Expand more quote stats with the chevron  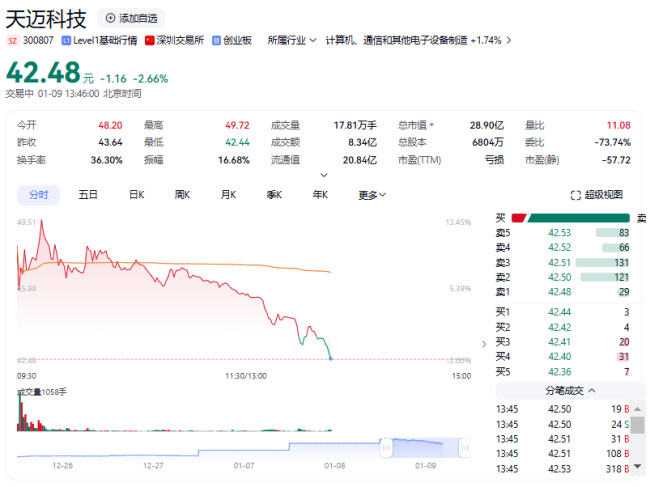pos(324,175)
